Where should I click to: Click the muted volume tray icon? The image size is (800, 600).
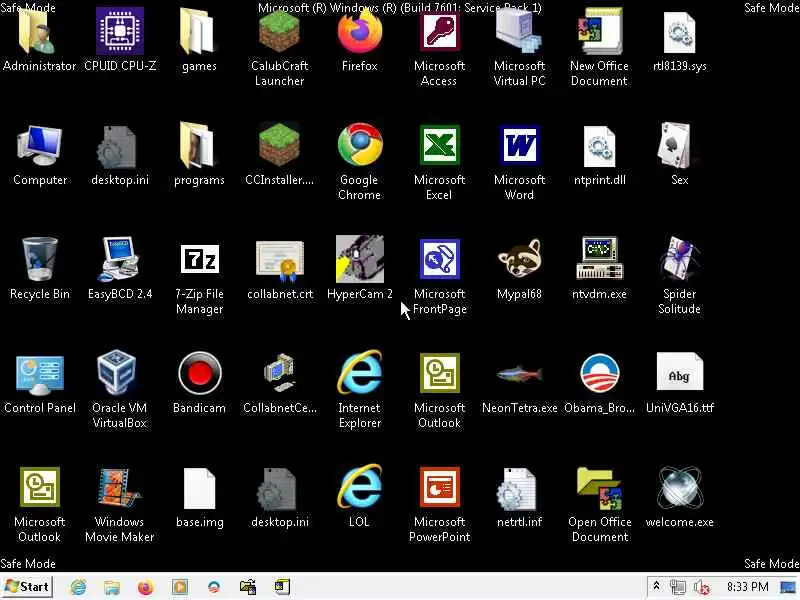coord(702,587)
